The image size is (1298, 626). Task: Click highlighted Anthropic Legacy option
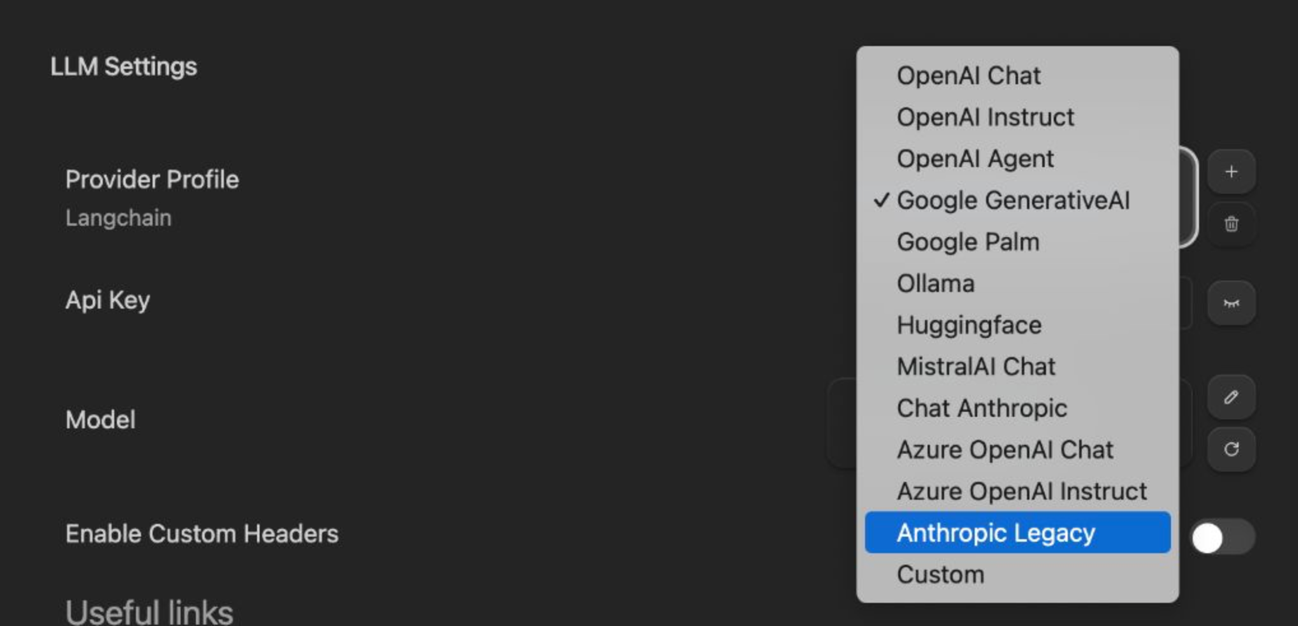[x=1017, y=533]
